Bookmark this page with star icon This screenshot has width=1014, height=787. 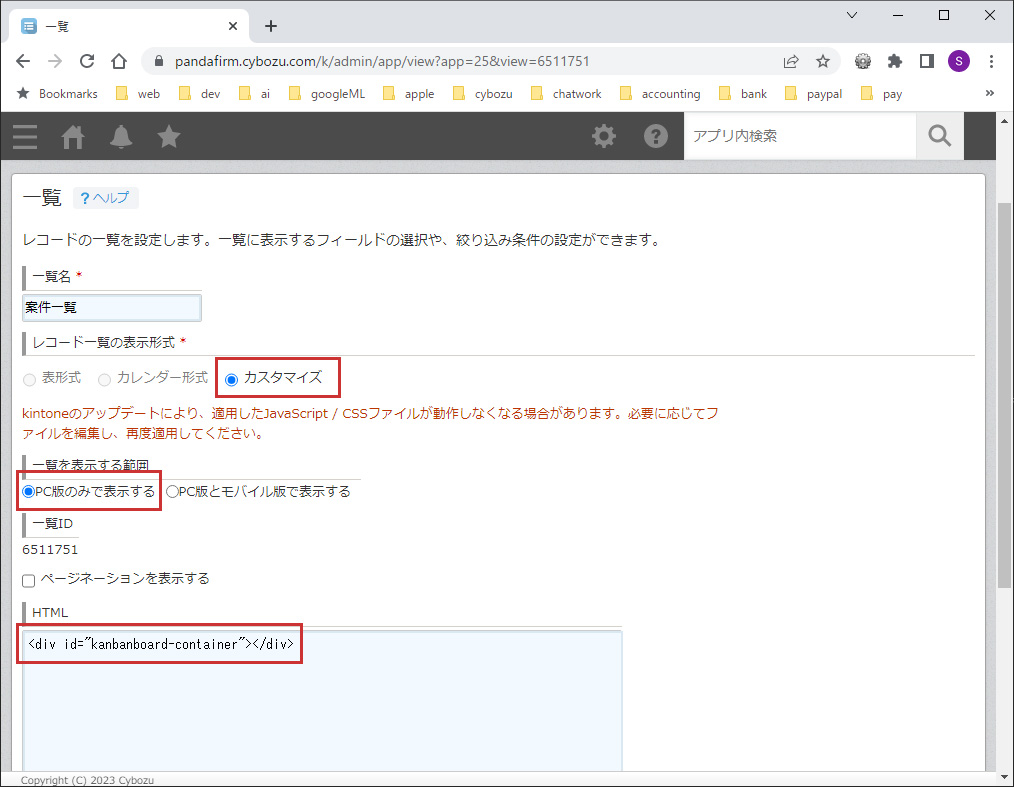[823, 61]
